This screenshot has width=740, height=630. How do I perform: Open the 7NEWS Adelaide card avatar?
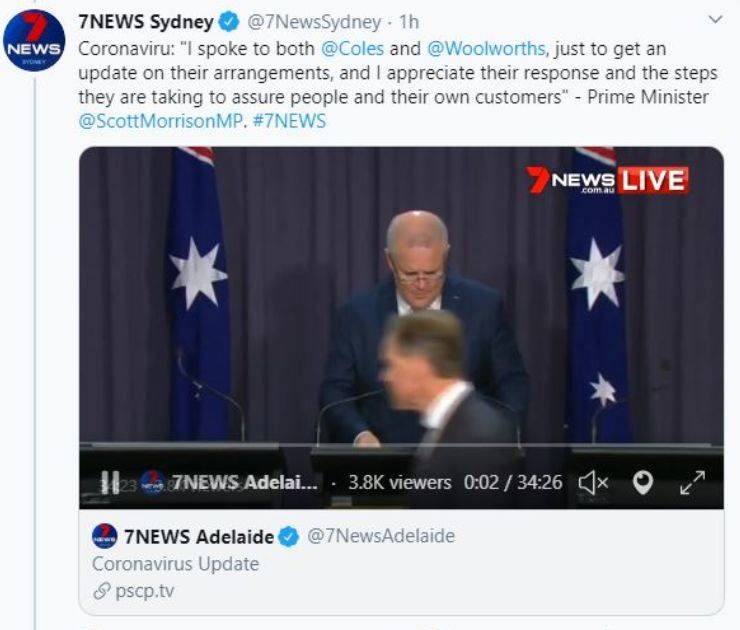coord(104,536)
